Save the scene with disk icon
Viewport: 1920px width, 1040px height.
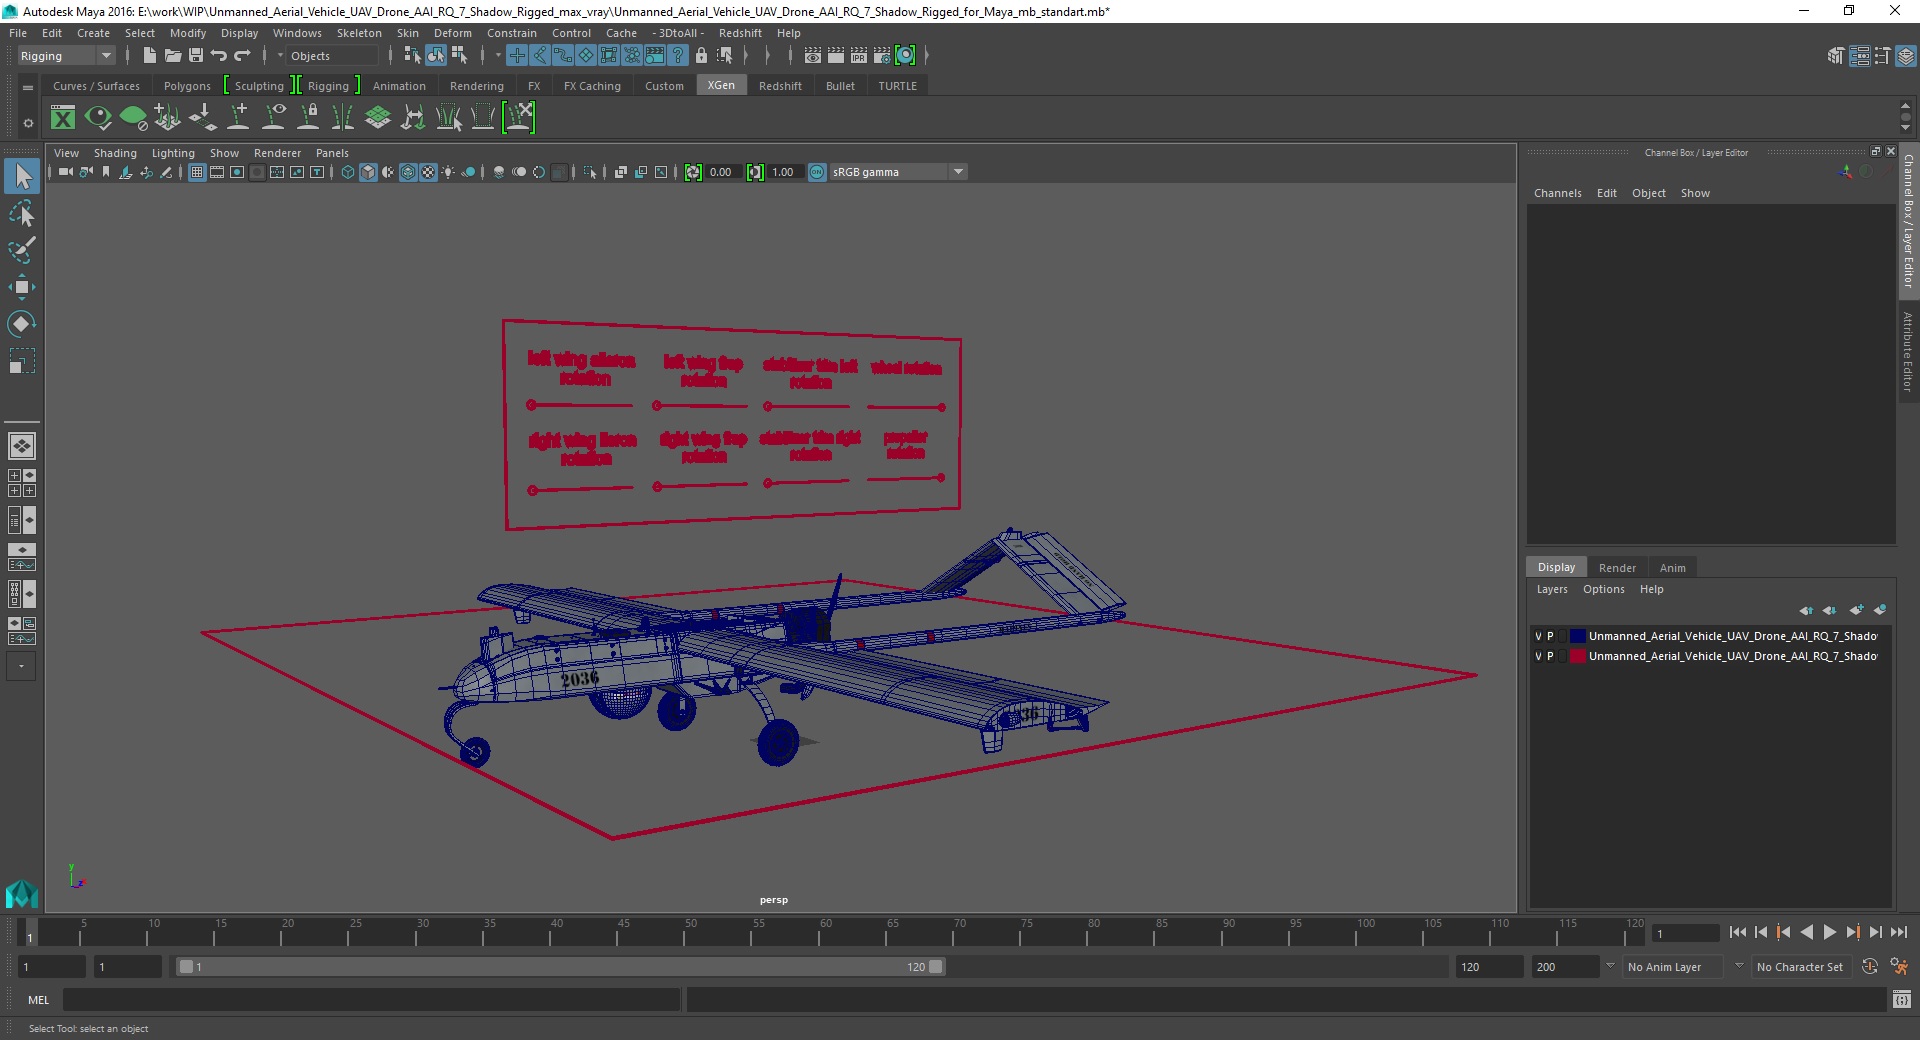coord(196,56)
